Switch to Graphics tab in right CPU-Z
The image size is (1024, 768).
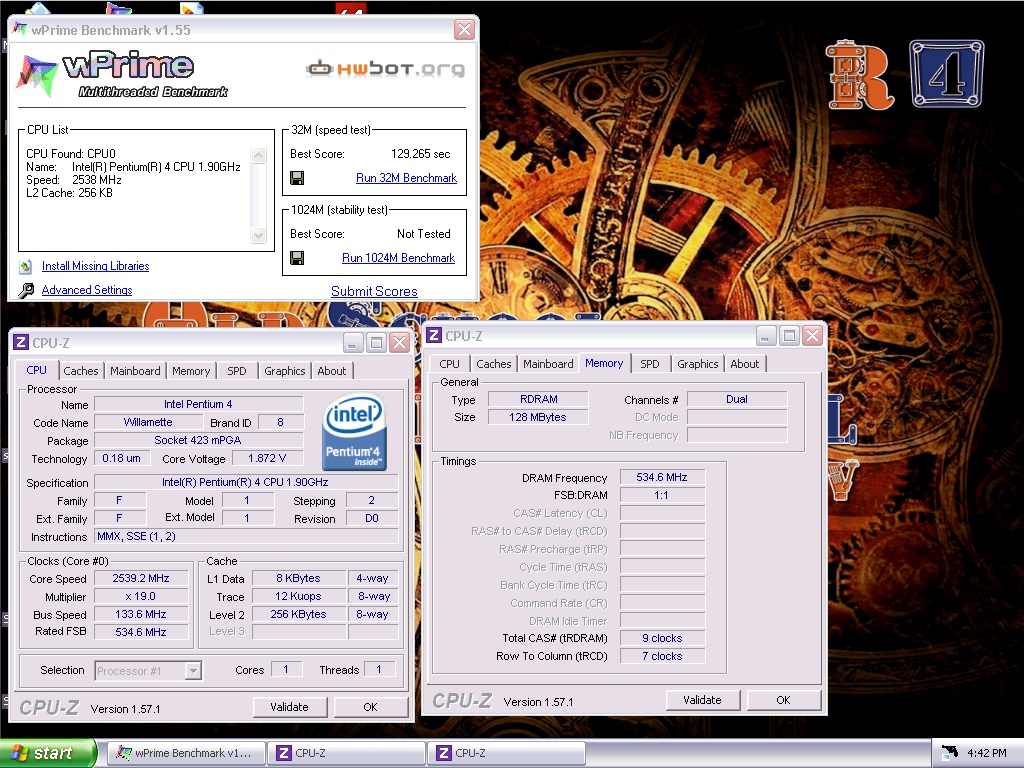697,364
